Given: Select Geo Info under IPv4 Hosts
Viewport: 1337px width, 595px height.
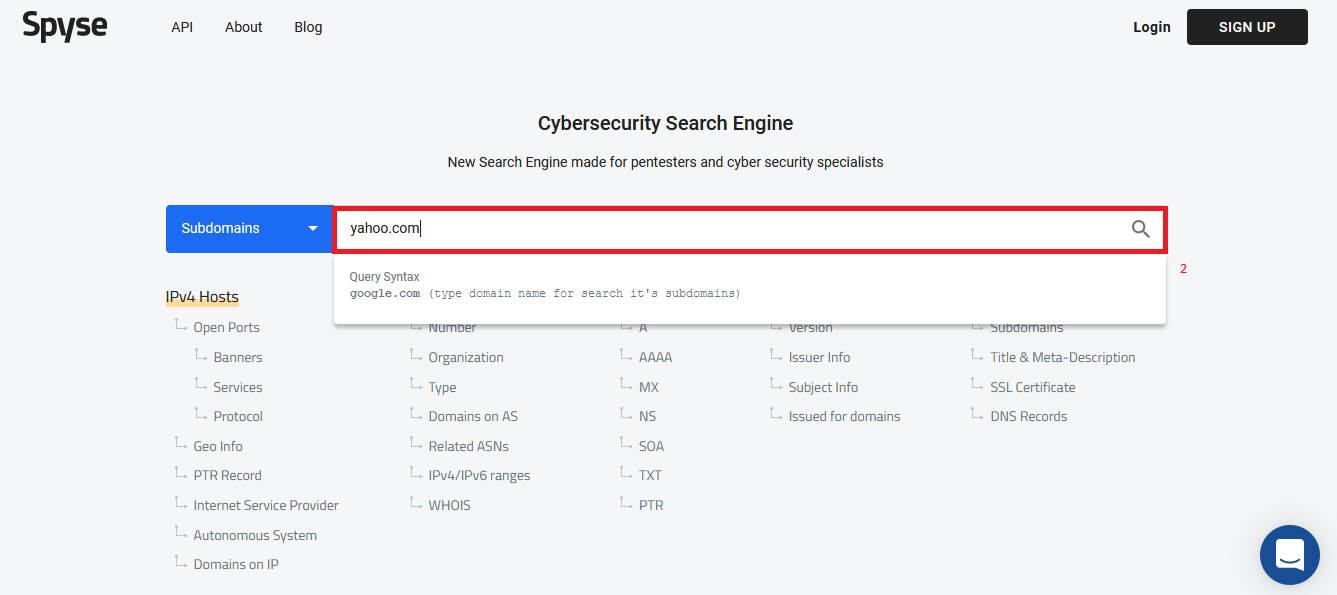Looking at the screenshot, I should click(218, 446).
